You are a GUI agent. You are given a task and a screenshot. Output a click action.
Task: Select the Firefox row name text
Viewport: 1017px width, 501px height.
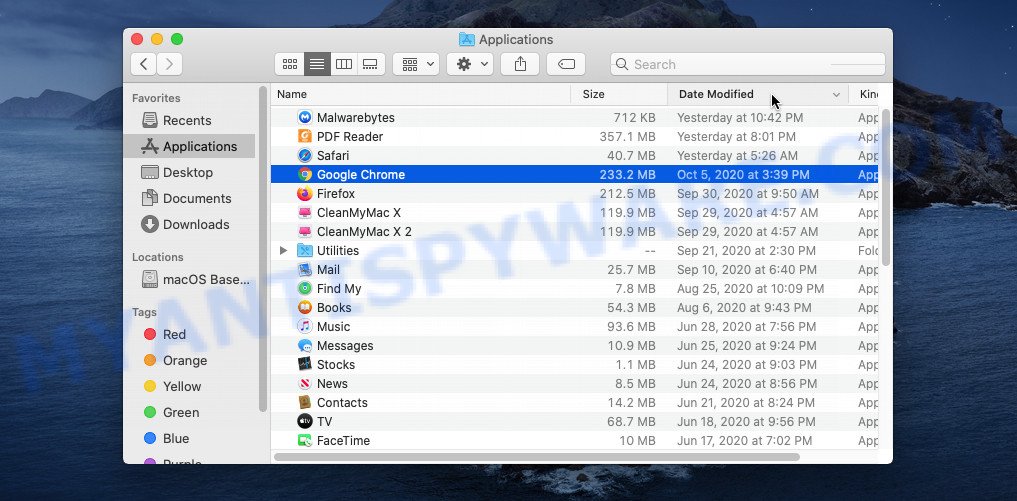pos(335,193)
